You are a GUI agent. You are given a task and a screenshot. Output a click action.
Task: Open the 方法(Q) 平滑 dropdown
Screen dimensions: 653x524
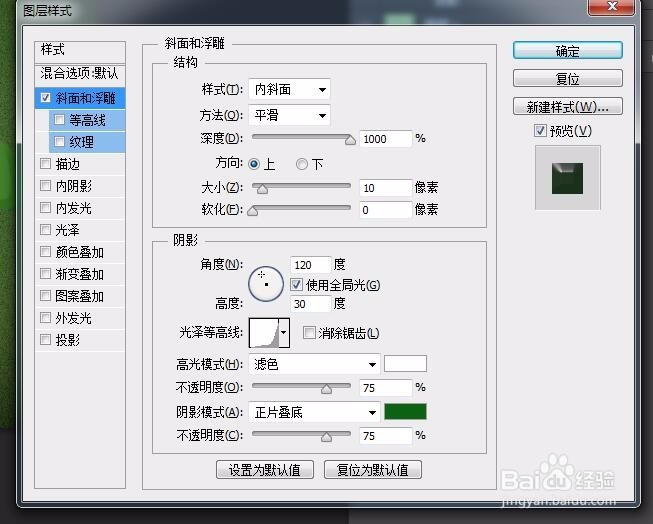(x=289, y=115)
